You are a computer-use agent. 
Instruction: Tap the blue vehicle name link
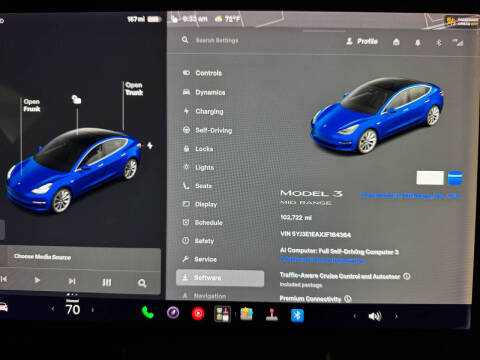point(410,196)
